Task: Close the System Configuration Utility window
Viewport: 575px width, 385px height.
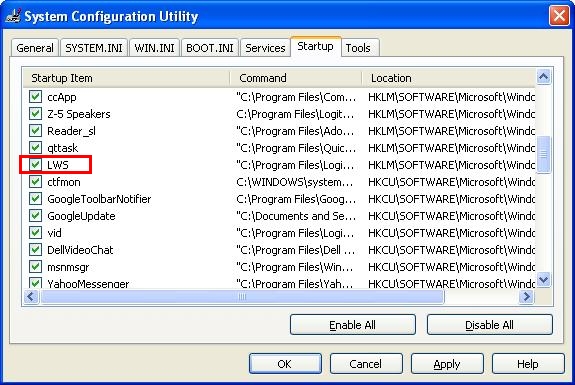Action: [559, 16]
